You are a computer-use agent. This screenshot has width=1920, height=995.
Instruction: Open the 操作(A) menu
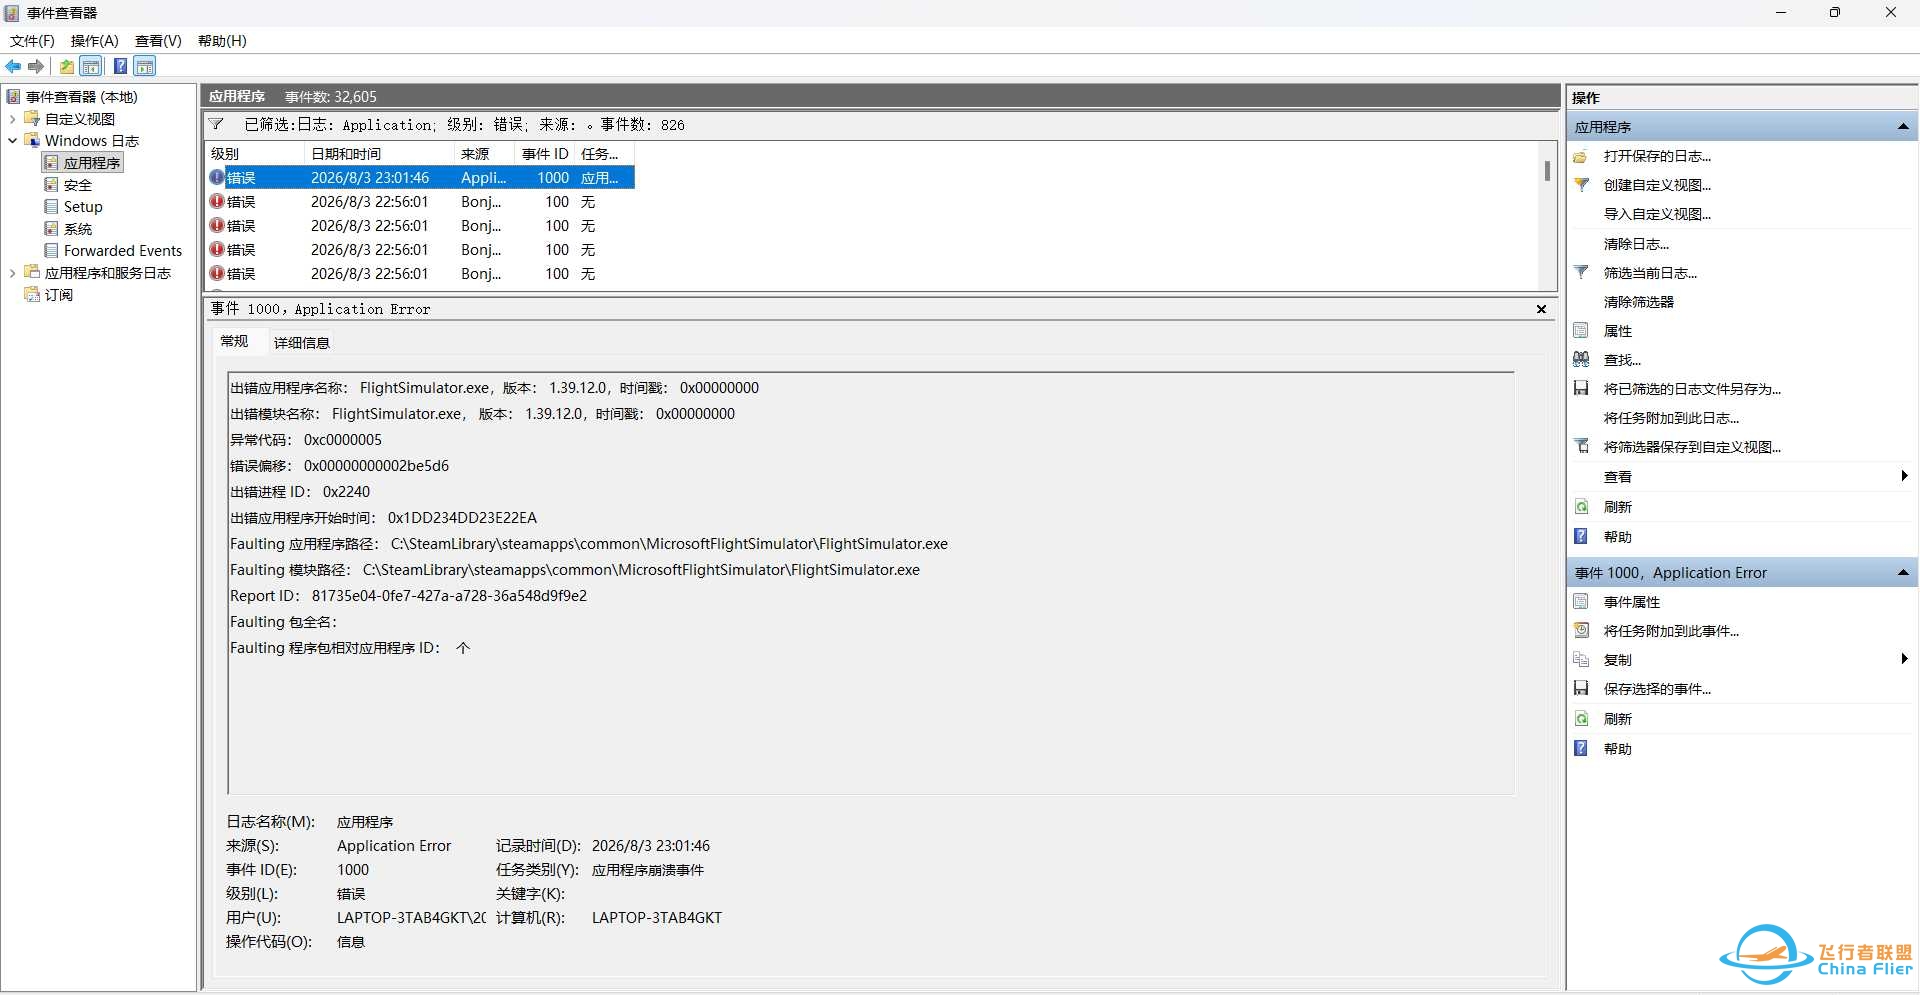coord(95,41)
